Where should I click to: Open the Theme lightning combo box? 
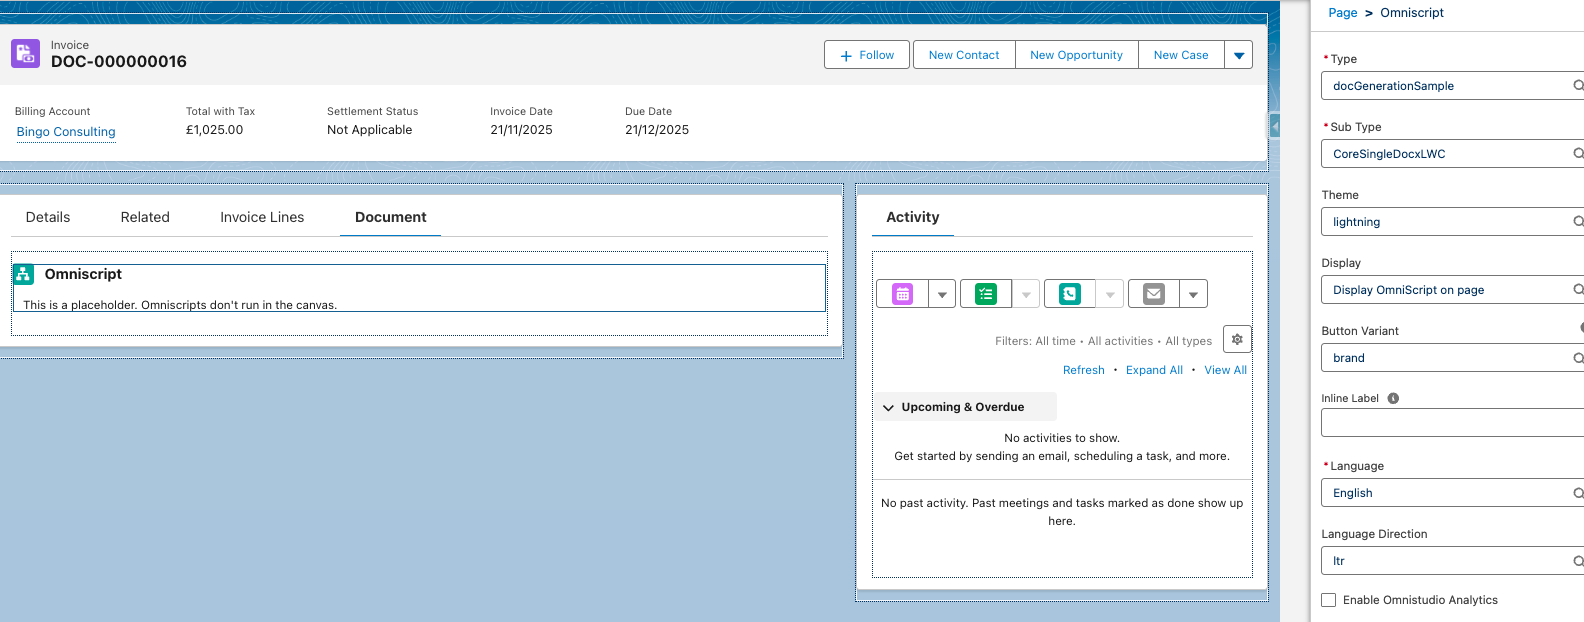pyautogui.click(x=1450, y=222)
